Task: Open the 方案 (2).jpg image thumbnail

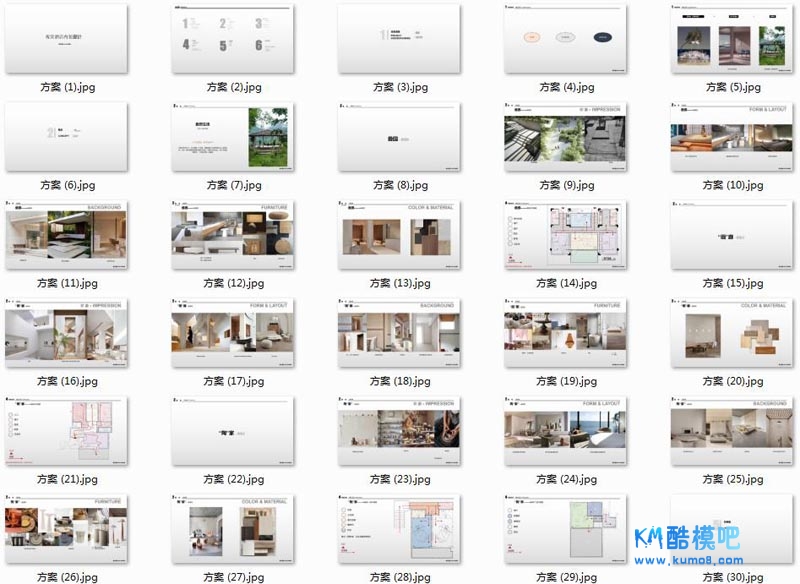Action: coord(233,38)
